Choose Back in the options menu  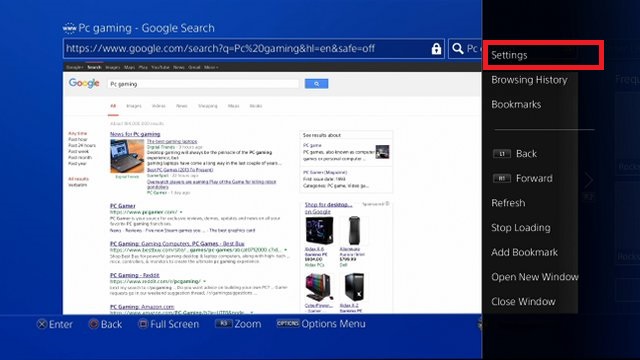(x=526, y=154)
